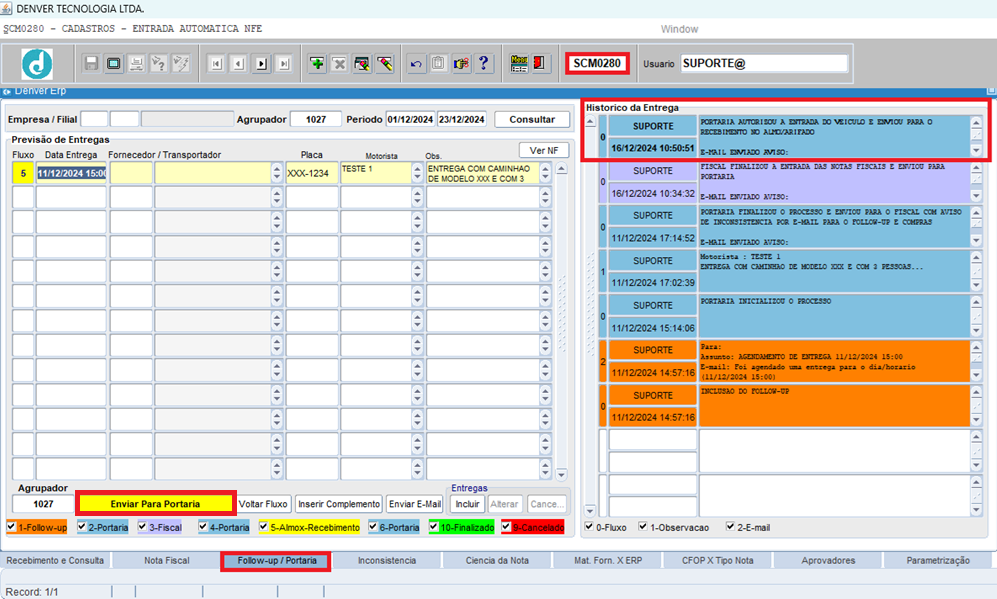997x599 pixels.
Task: Open Help with the blue question mark
Action: click(x=483, y=64)
